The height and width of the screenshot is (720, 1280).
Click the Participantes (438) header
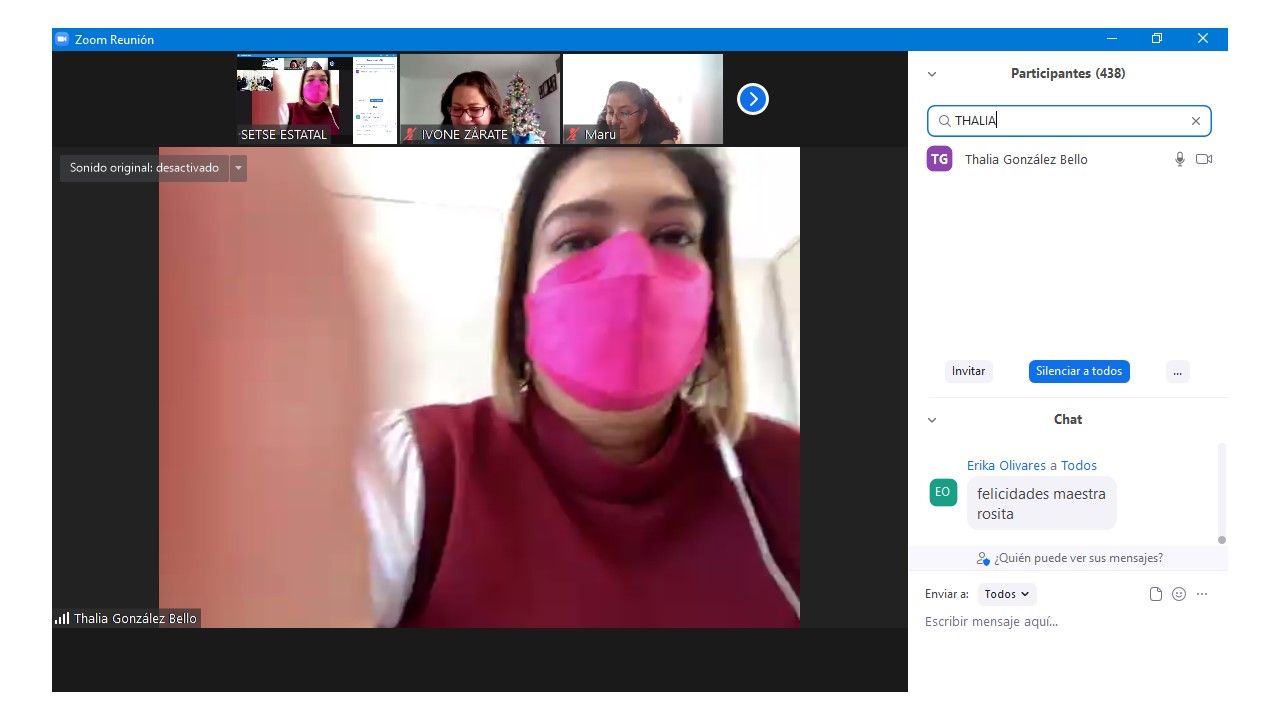click(x=1068, y=74)
